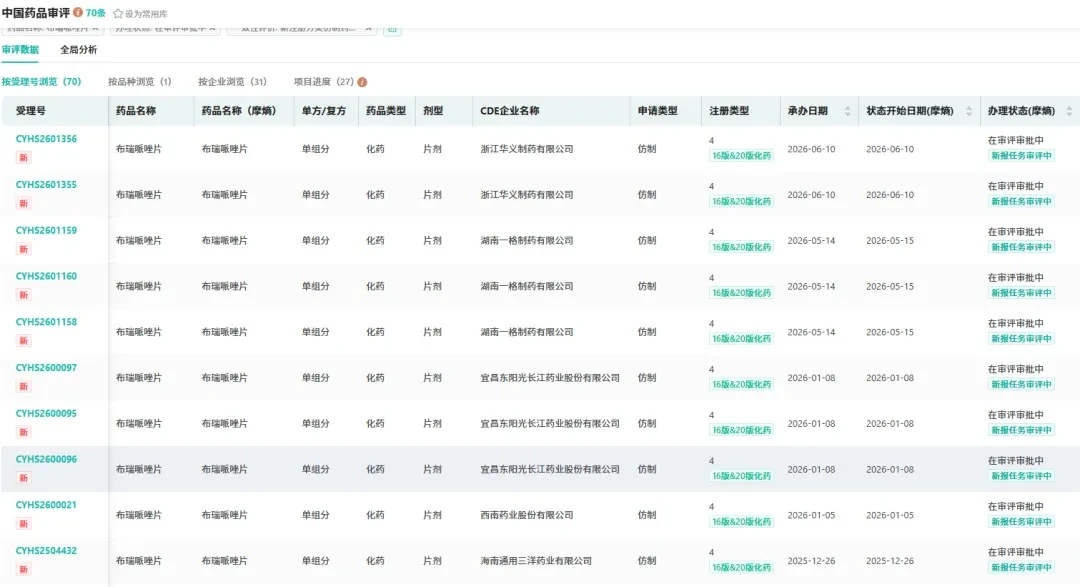Click the info icon next to 项目进度 (27)

tap(362, 82)
